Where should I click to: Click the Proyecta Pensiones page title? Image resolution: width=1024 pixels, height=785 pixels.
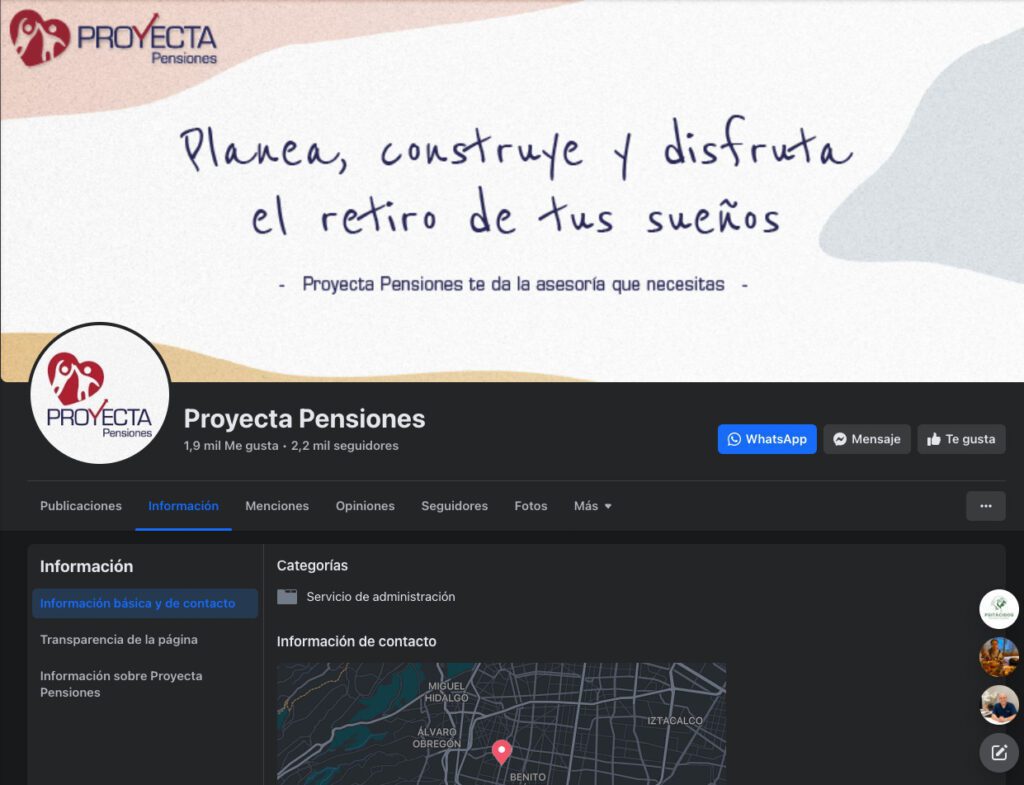tap(304, 419)
